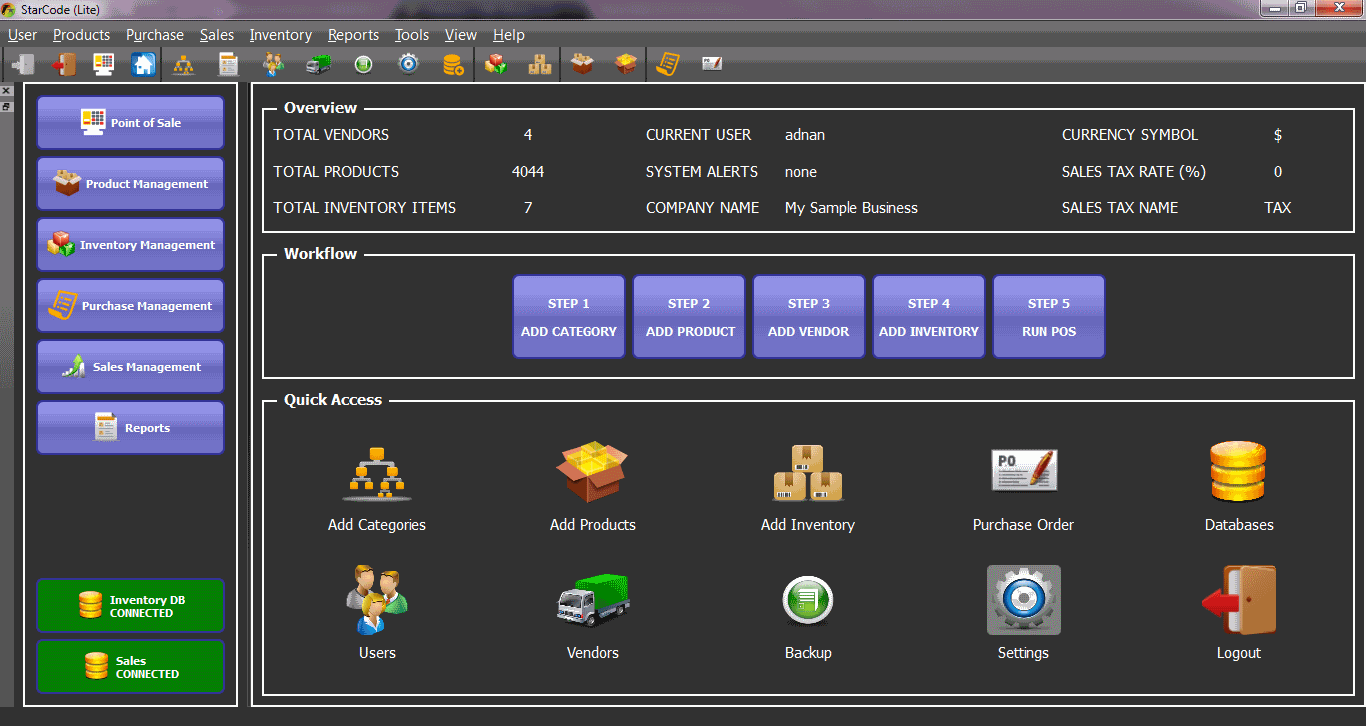1366x726 pixels.
Task: Click the 'CURRENCY SYMBOL' label
Action: point(1130,135)
